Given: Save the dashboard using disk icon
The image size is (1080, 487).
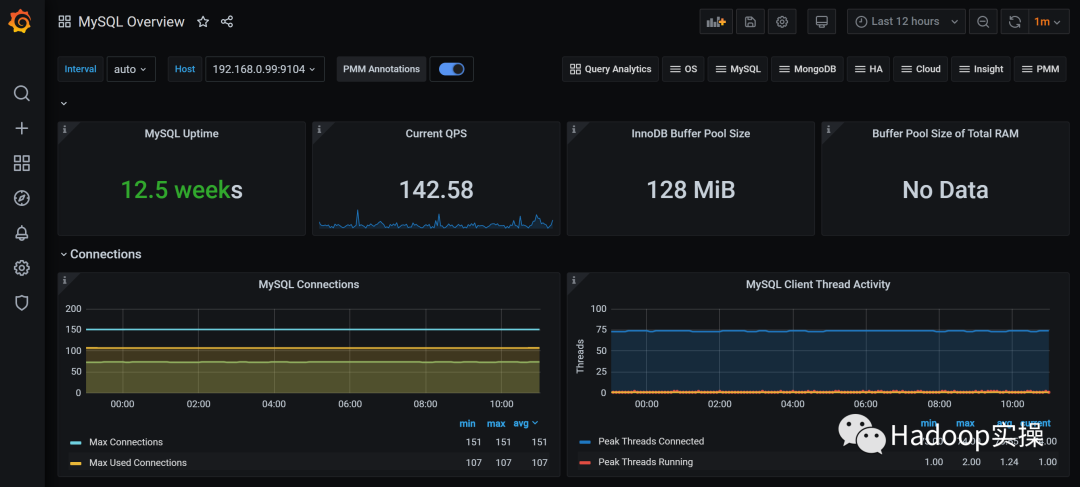Looking at the screenshot, I should coord(750,21).
